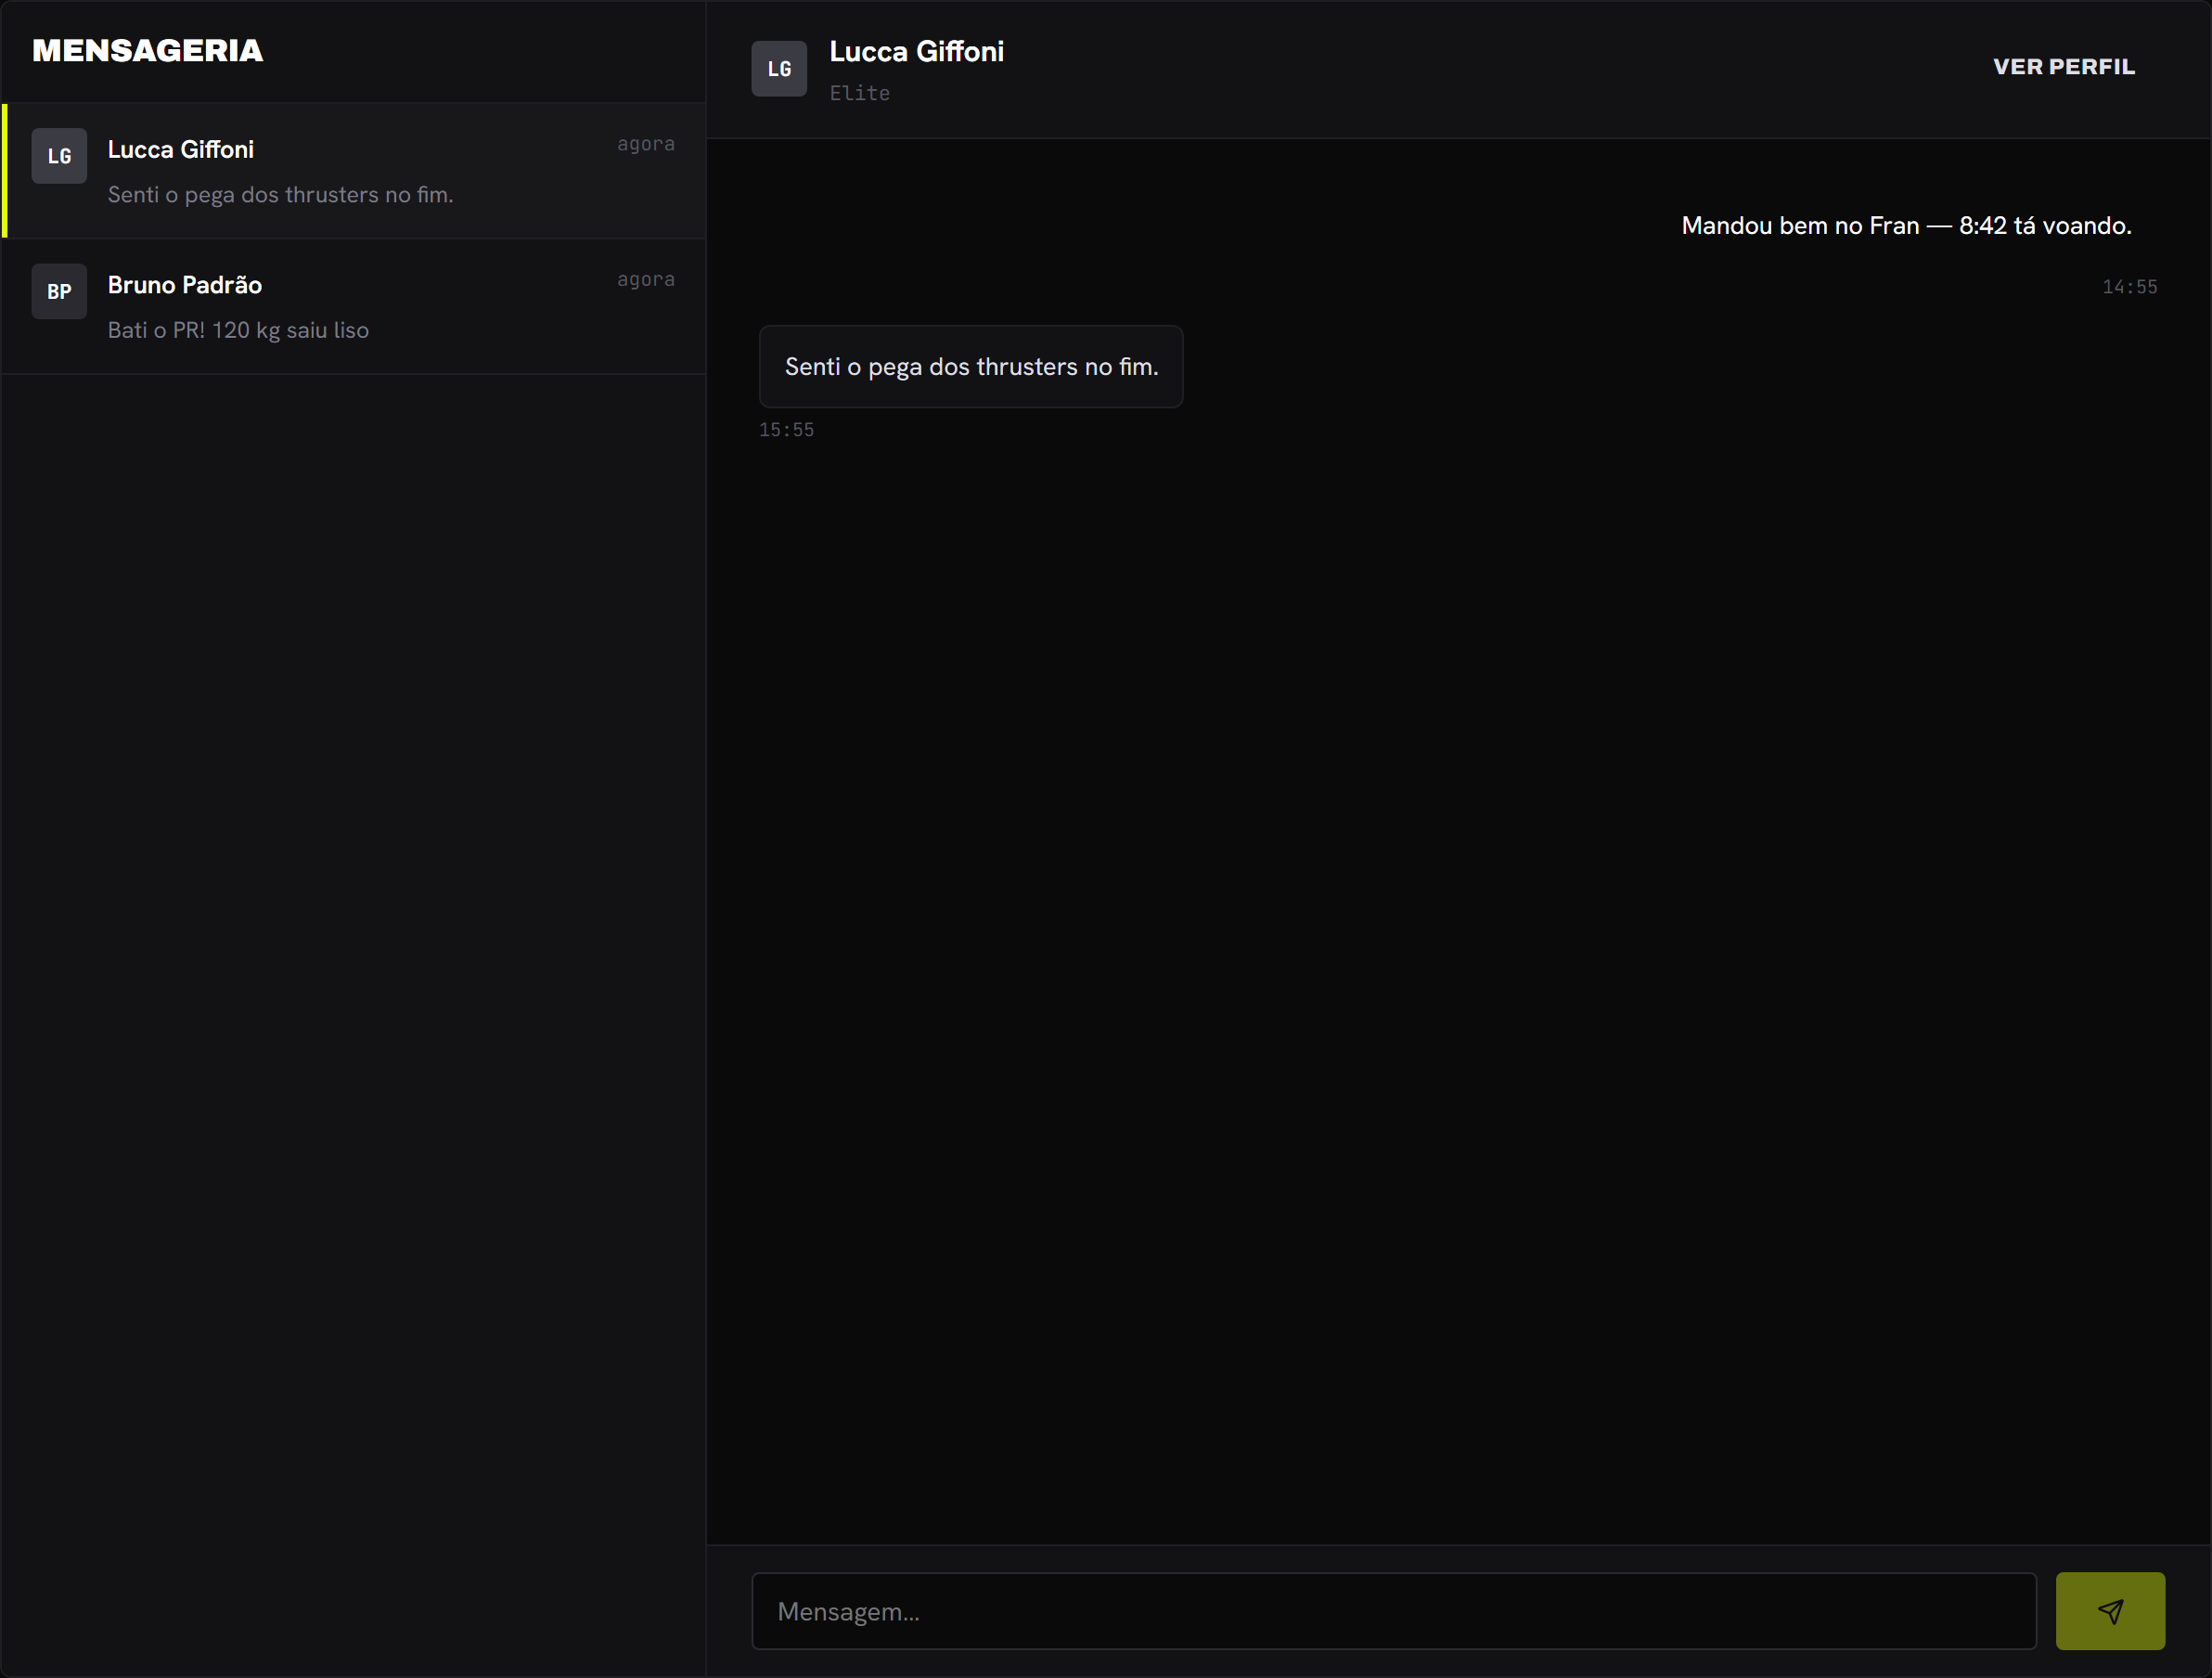Select the Lucca Giffoni conversation
Screen dimensions: 2212x1678
(355, 170)
